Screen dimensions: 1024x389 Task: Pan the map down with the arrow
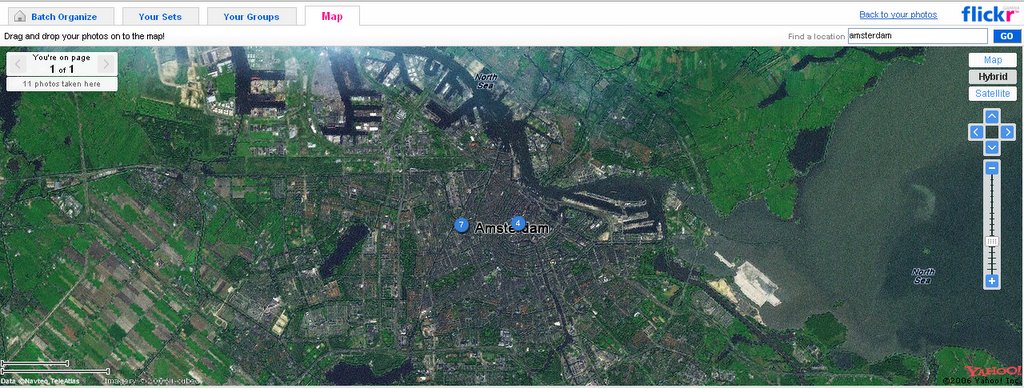(991, 148)
